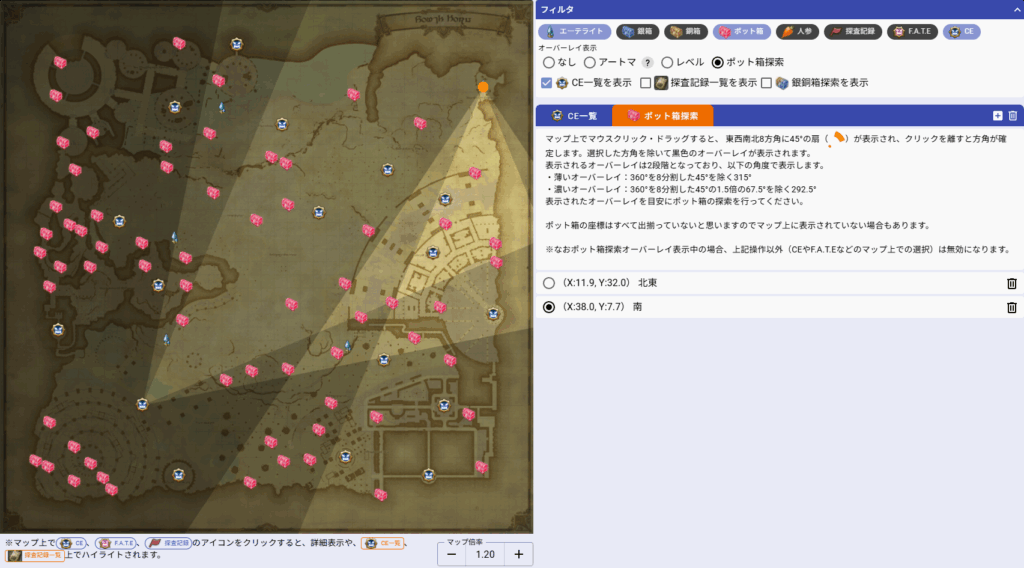The width and height of the screenshot is (1024, 568).
Task: Click the CE一覧 legend chip in the footer note
Action: 383,543
